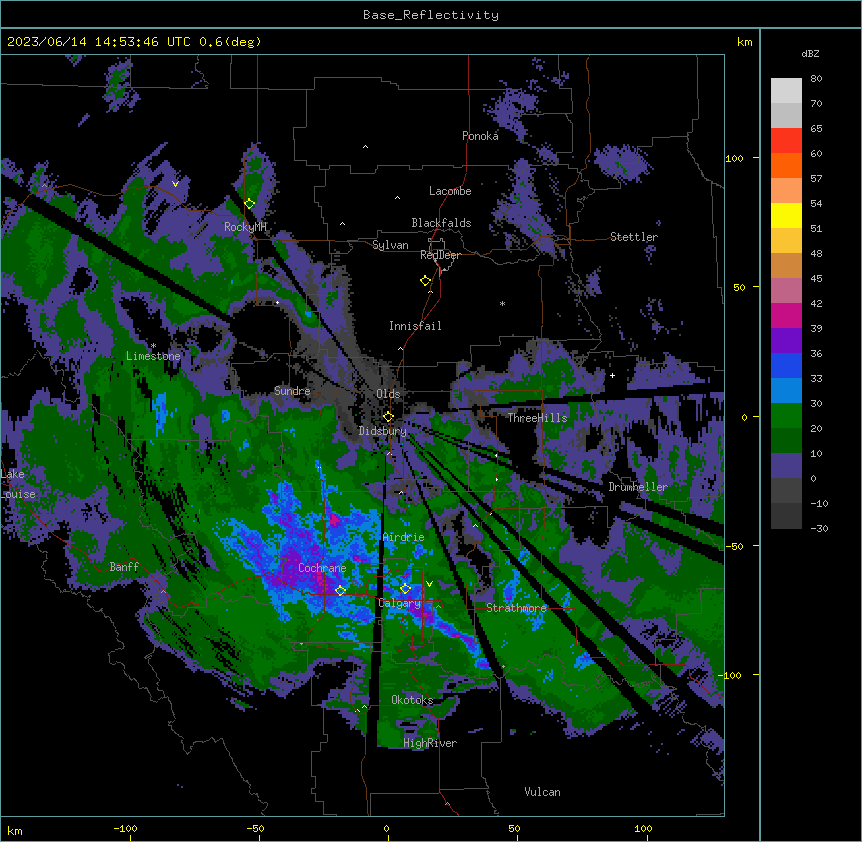Click the Cochrane city label
Image resolution: width=862 pixels, height=842 pixels.
[x=322, y=568]
